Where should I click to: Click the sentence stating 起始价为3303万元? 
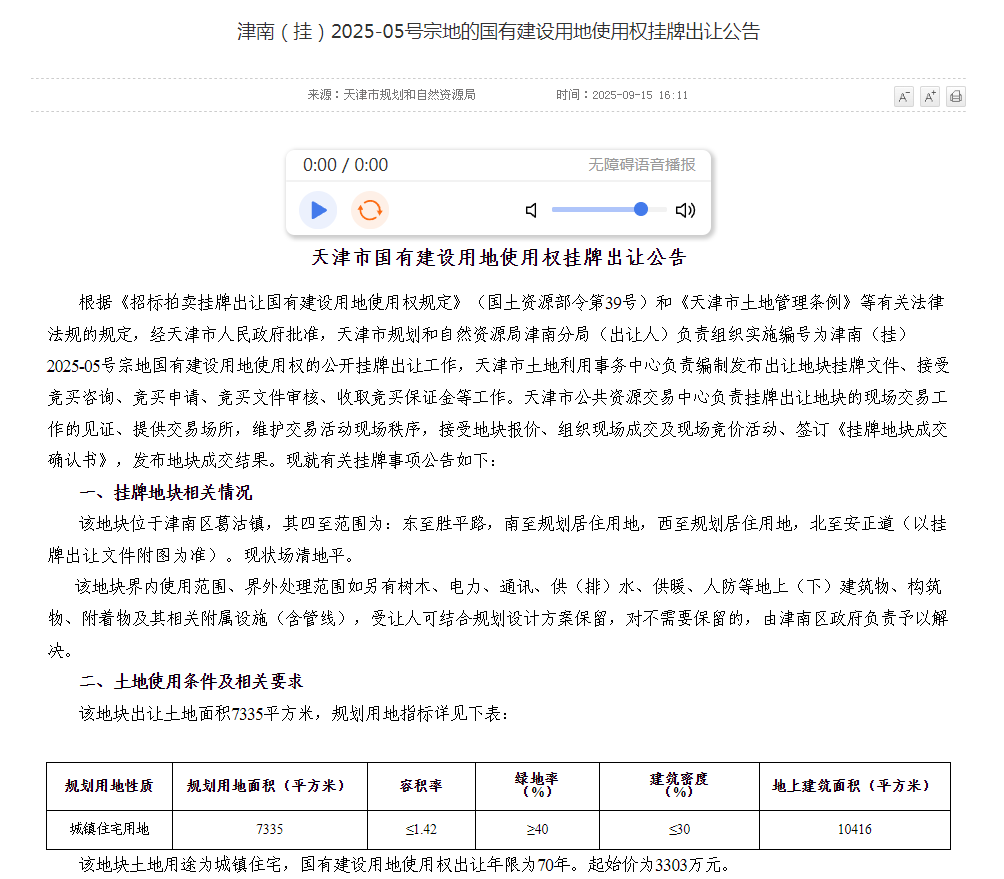pos(659,865)
